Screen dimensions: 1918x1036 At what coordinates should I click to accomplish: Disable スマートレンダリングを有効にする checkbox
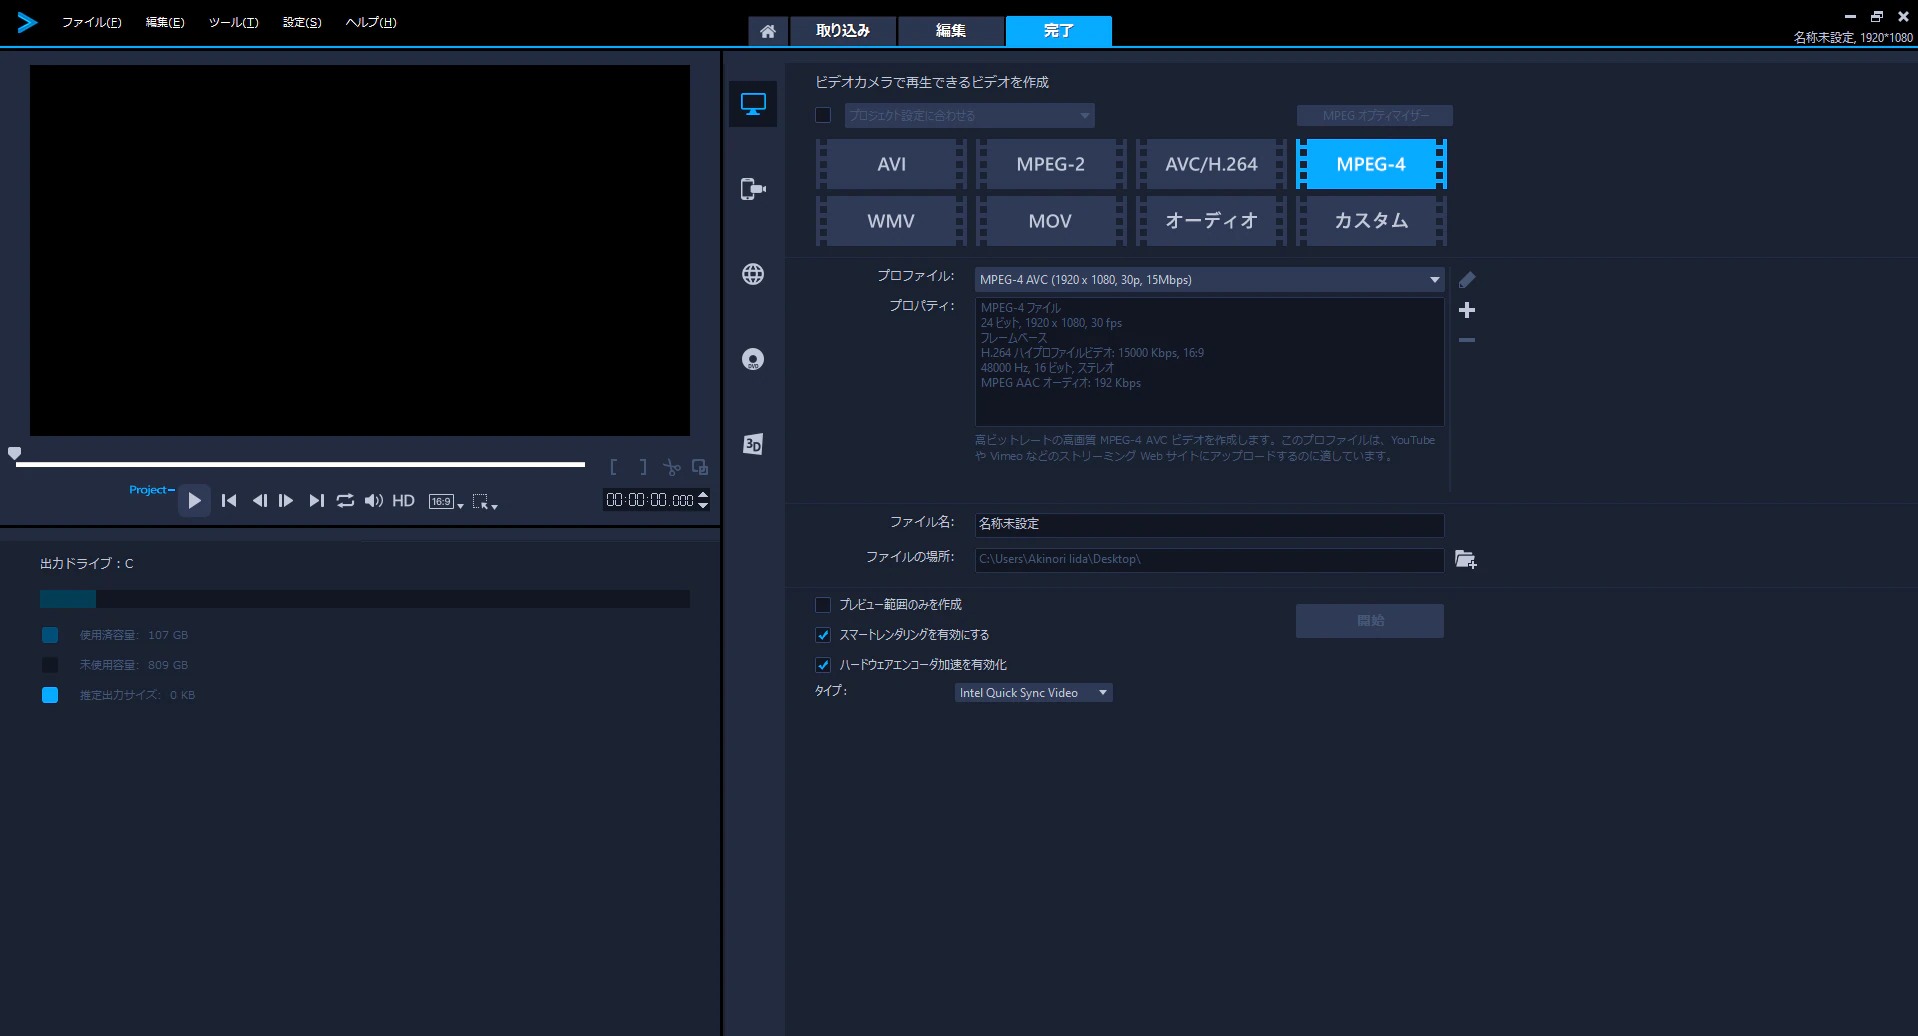pyautogui.click(x=823, y=635)
